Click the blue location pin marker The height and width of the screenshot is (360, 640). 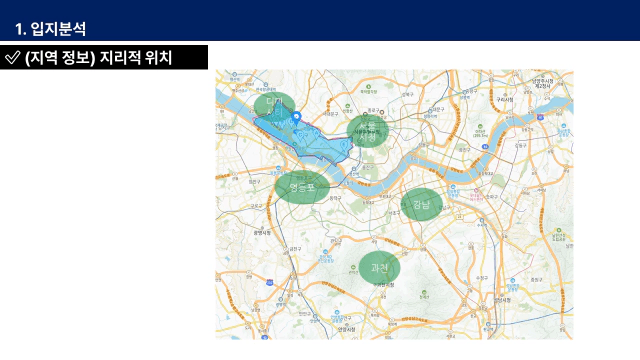pyautogui.click(x=296, y=118)
